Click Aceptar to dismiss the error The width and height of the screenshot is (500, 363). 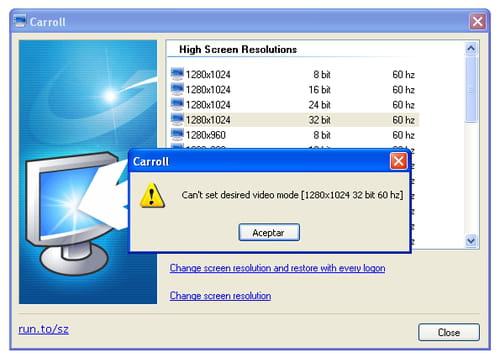tap(269, 232)
